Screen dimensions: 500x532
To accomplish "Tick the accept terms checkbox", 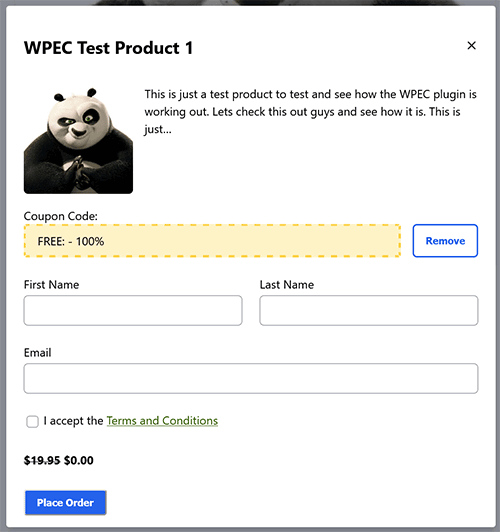I will coord(33,421).
